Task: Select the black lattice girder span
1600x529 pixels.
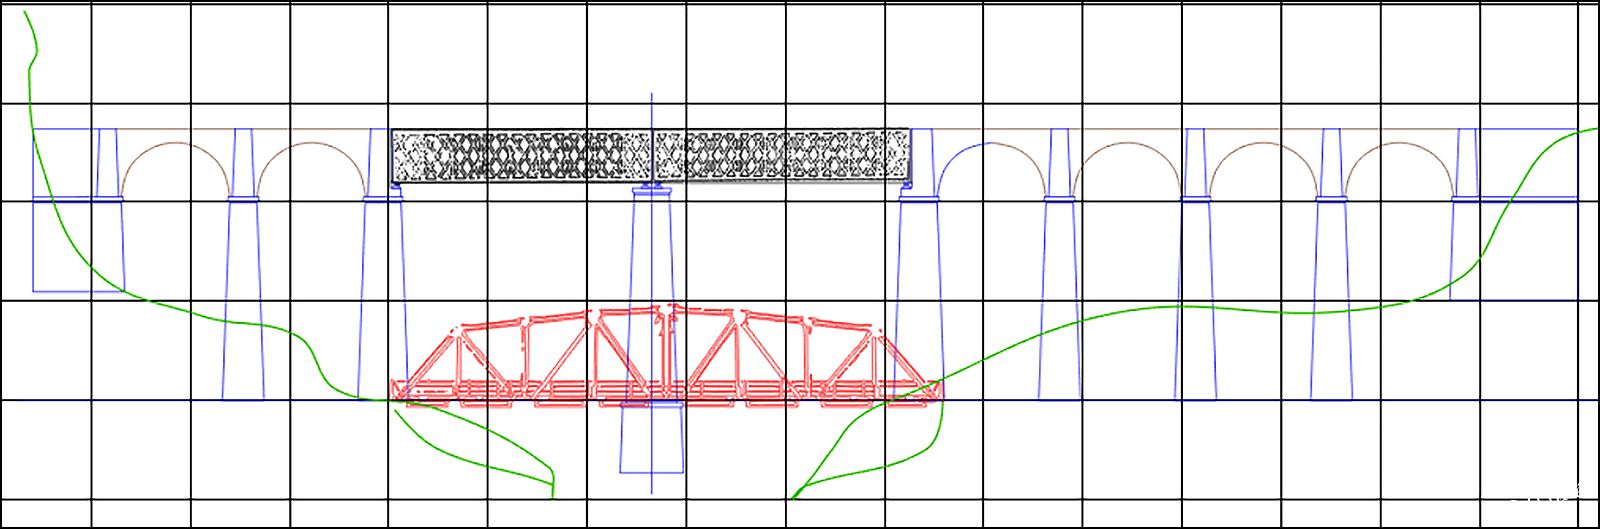Action: 651,157
